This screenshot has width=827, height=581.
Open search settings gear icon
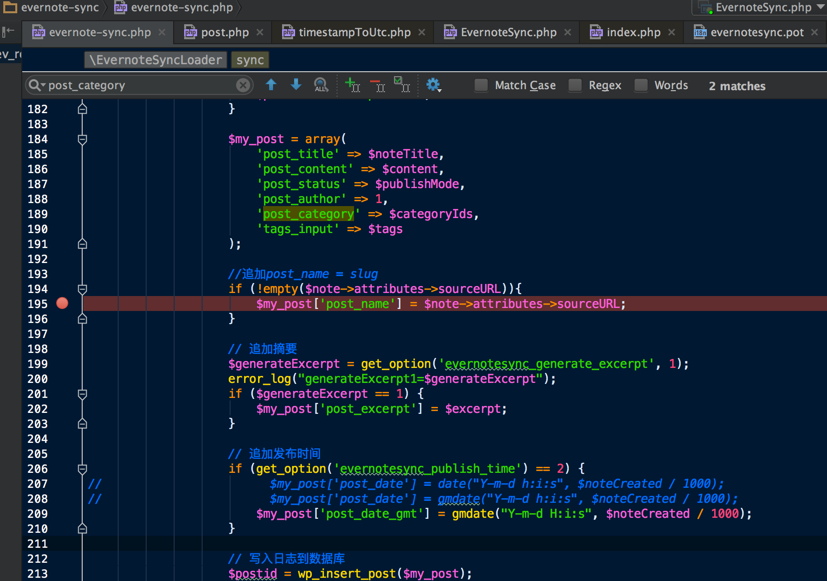pyautogui.click(x=433, y=85)
